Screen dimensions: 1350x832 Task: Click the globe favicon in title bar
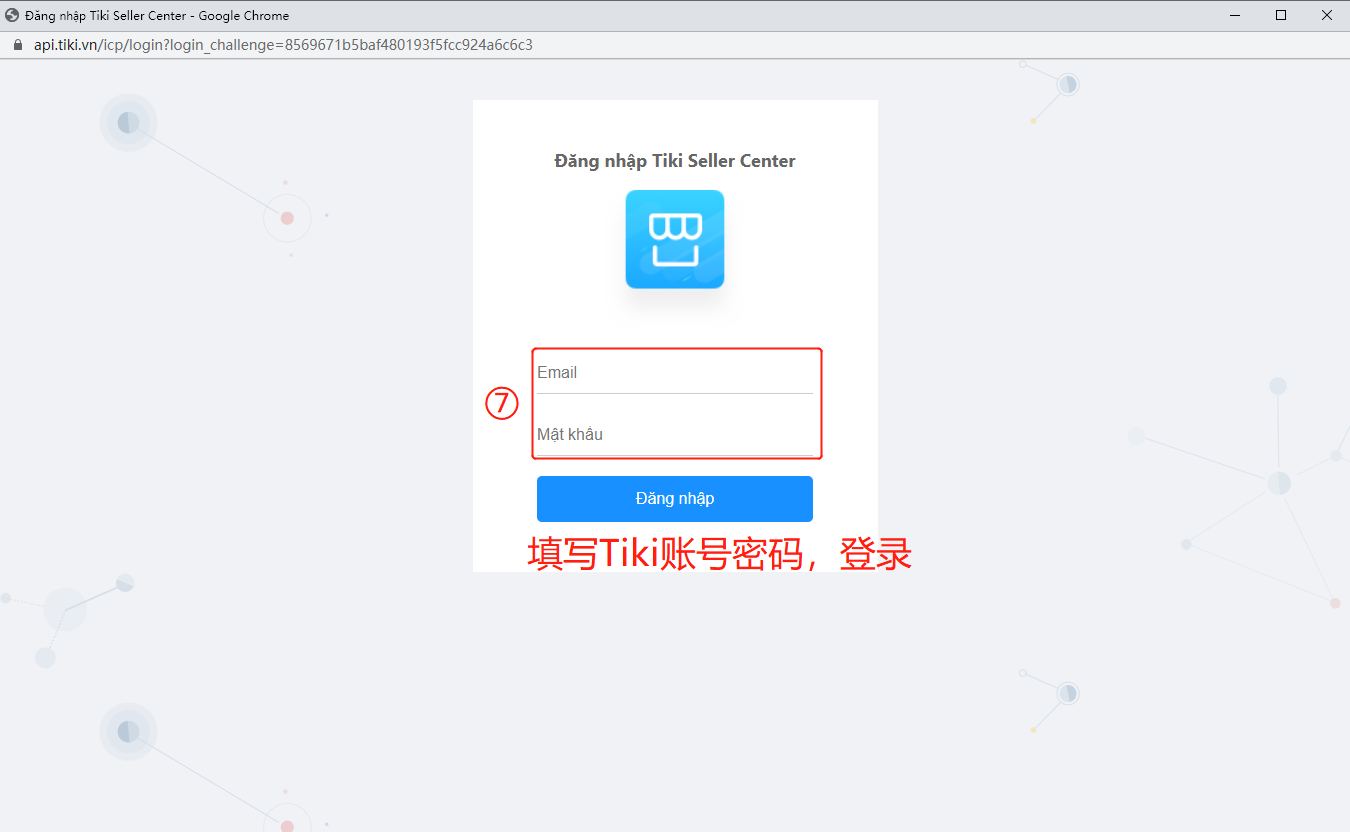pos(13,15)
